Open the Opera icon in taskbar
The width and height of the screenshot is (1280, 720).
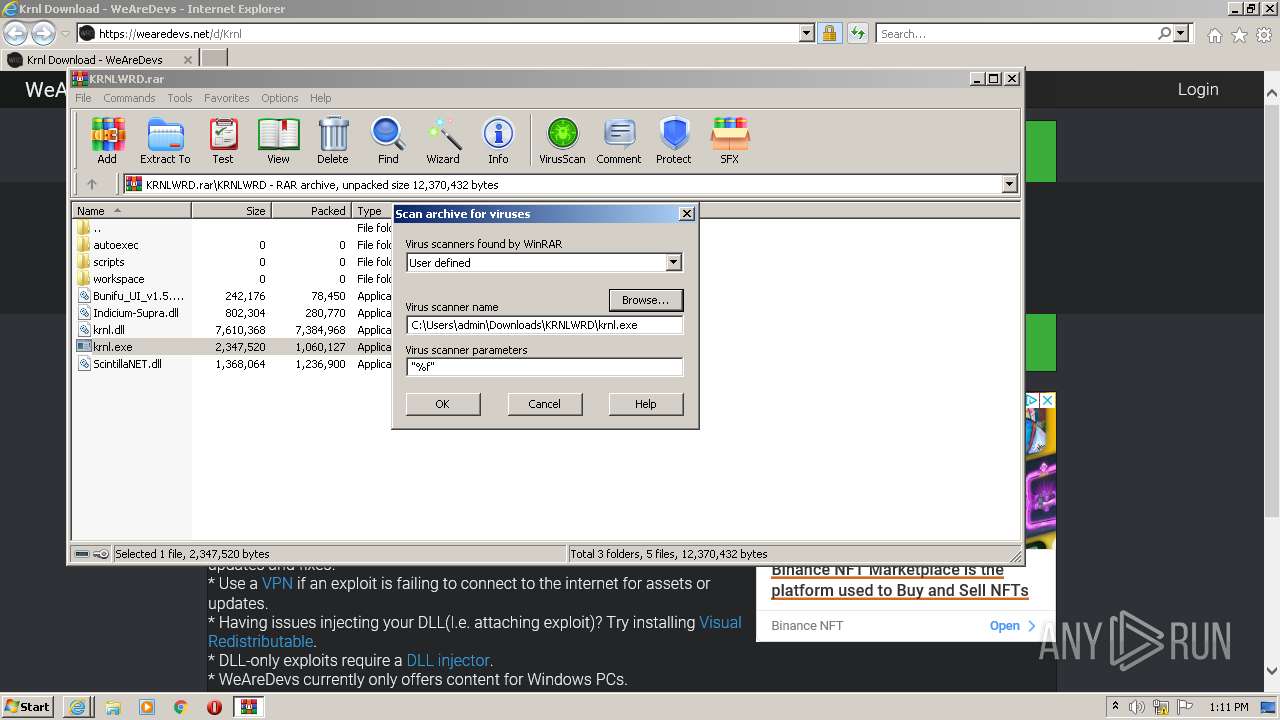[x=214, y=706]
